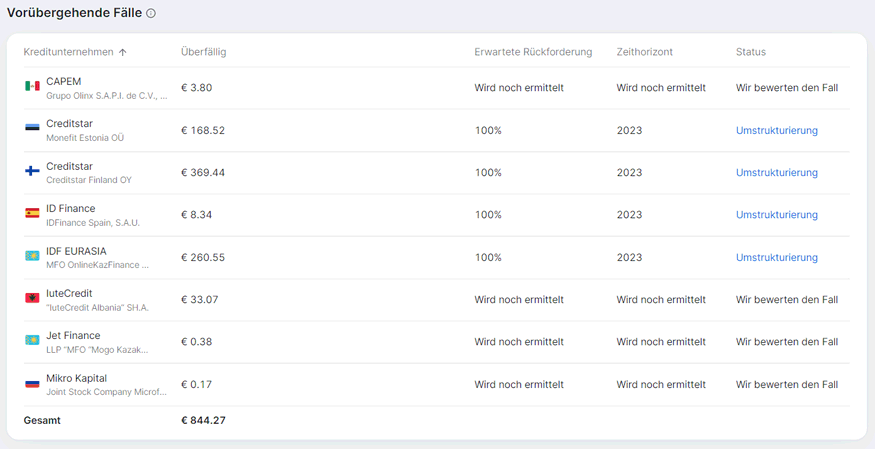Select the Jet Finance company name
Viewport: 875px width, 449px height.
(x=73, y=336)
